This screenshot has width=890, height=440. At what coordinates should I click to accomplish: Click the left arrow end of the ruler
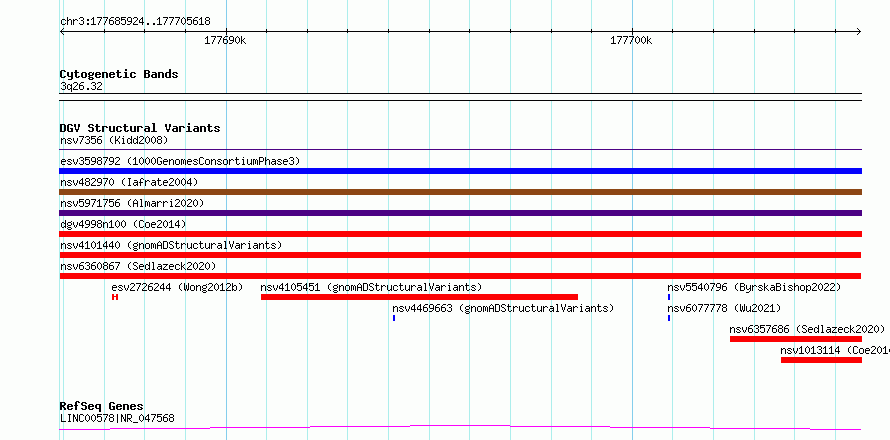(x=63, y=31)
